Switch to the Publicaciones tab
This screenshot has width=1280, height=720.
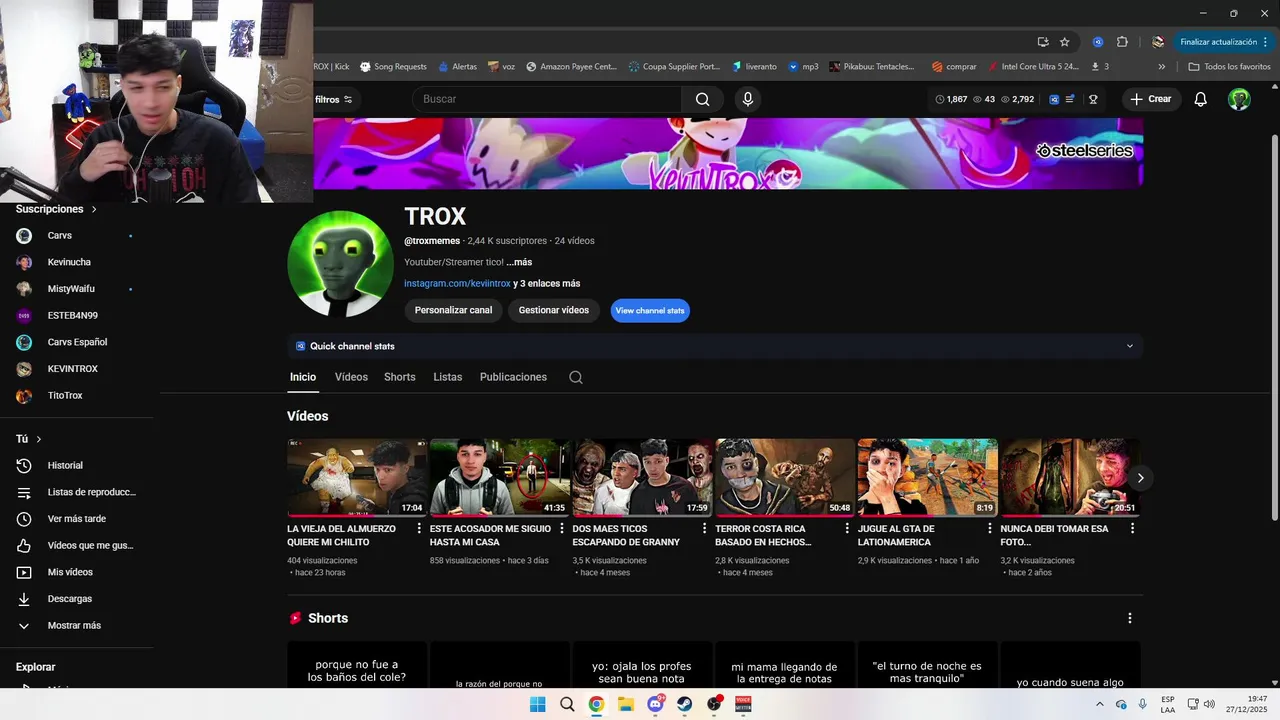(x=513, y=377)
